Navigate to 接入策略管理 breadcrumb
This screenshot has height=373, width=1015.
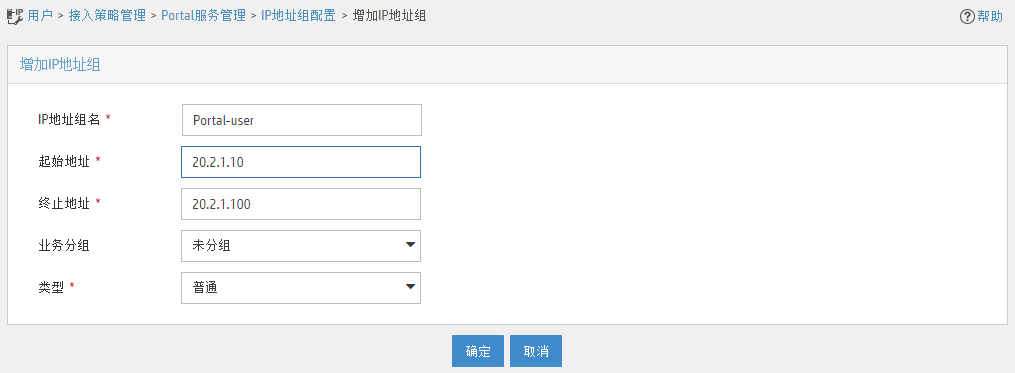tap(108, 16)
